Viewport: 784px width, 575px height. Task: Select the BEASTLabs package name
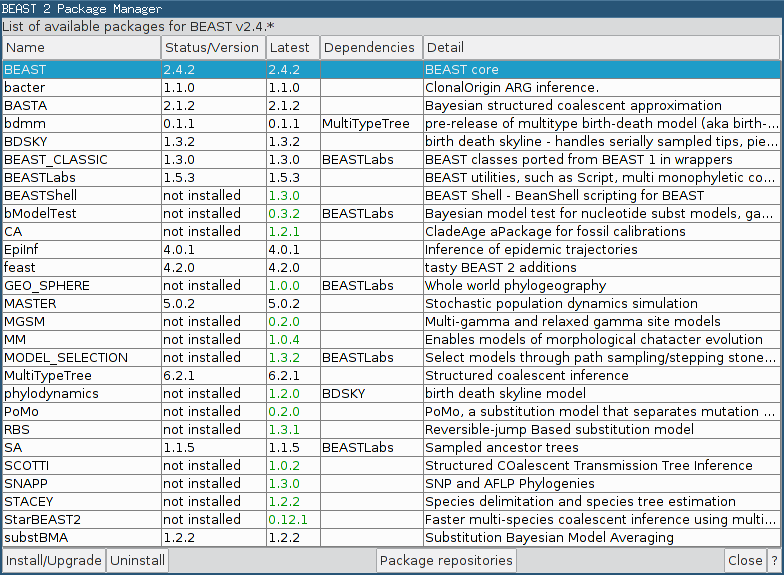coord(40,178)
